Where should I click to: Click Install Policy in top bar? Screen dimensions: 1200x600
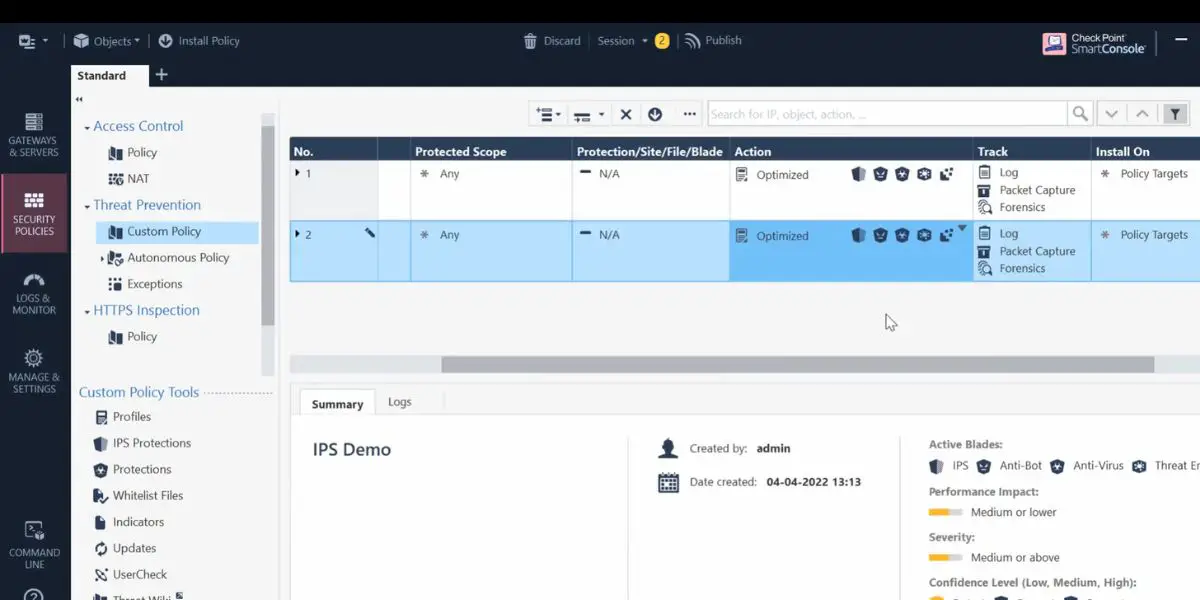point(199,41)
